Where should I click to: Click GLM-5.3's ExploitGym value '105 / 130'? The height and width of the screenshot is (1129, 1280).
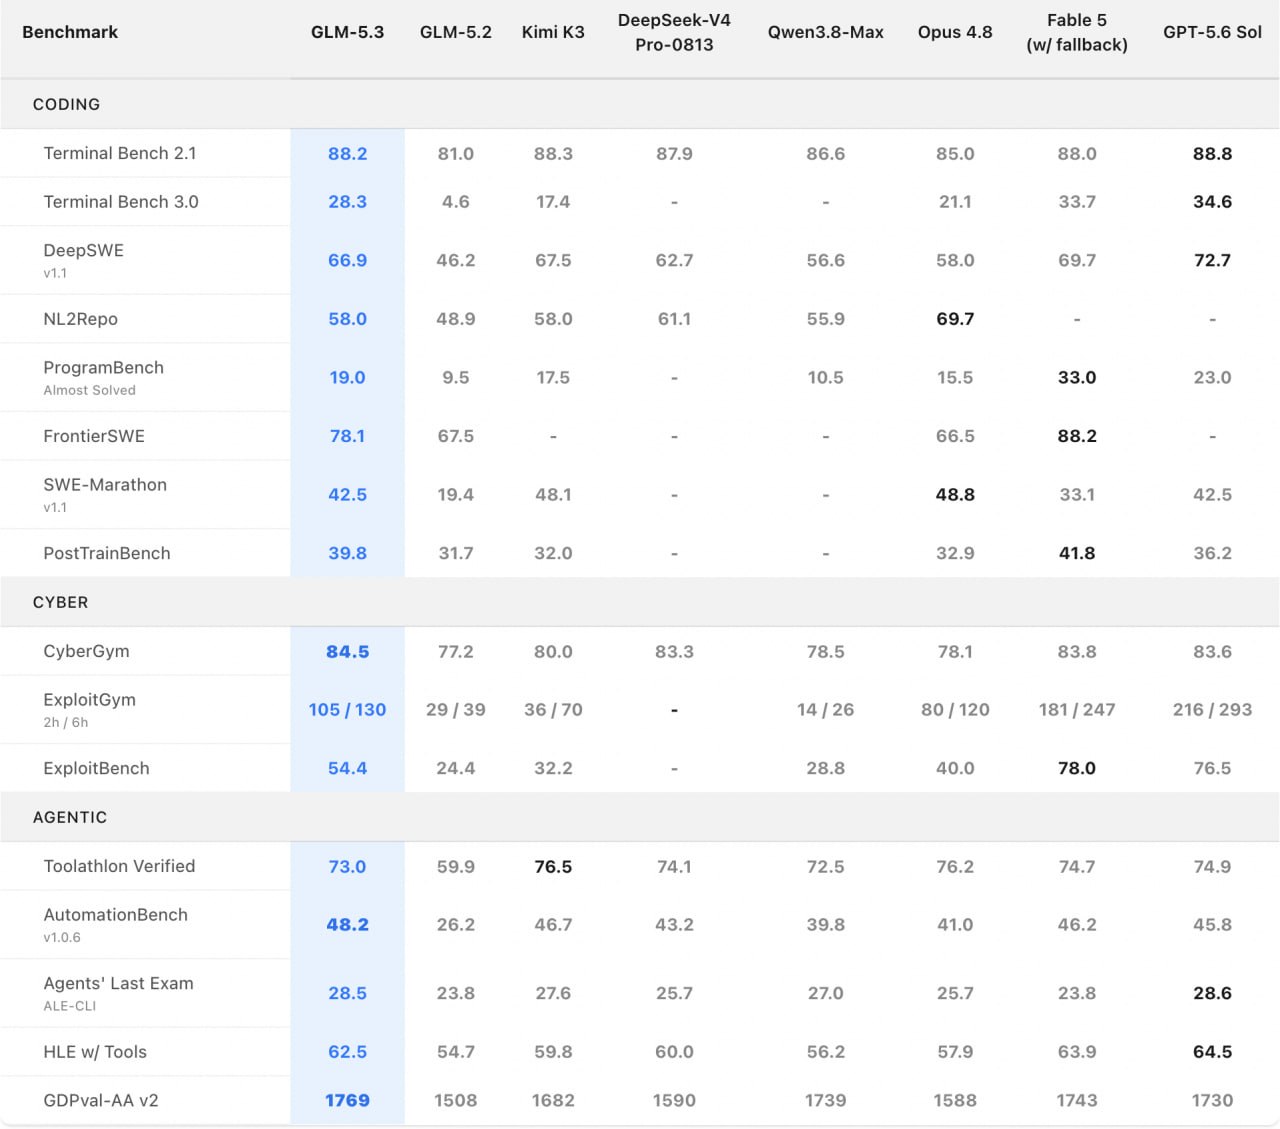tap(347, 710)
